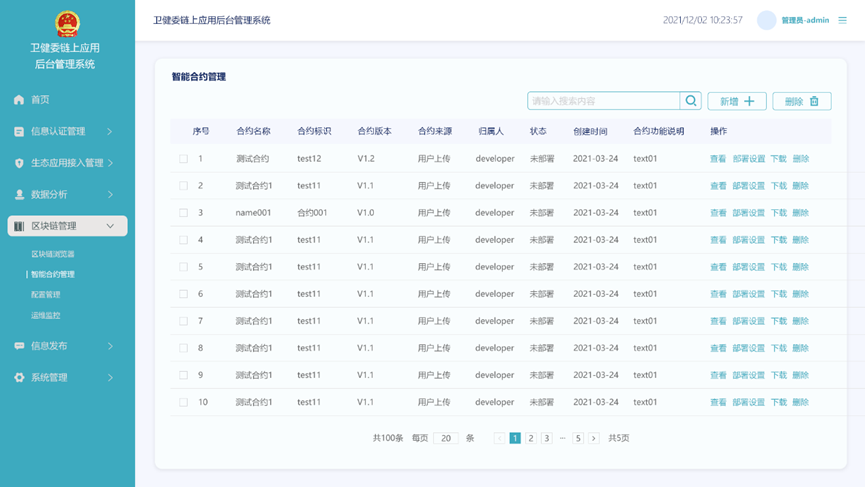Click the magnifier search icon
The height and width of the screenshot is (487, 865).
(691, 101)
